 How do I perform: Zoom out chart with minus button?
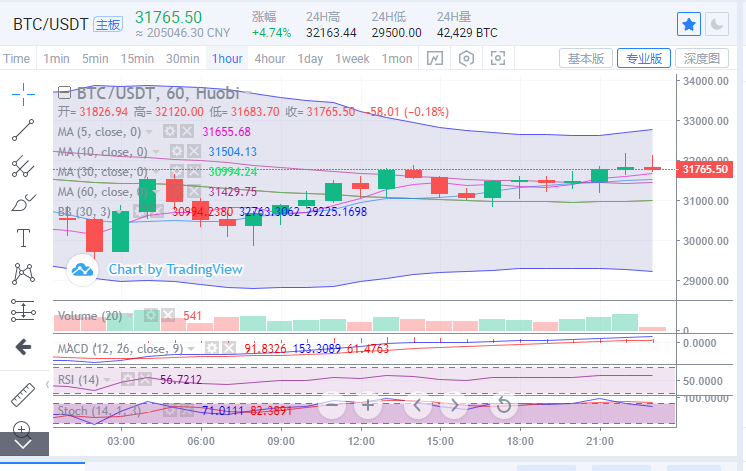[x=332, y=405]
